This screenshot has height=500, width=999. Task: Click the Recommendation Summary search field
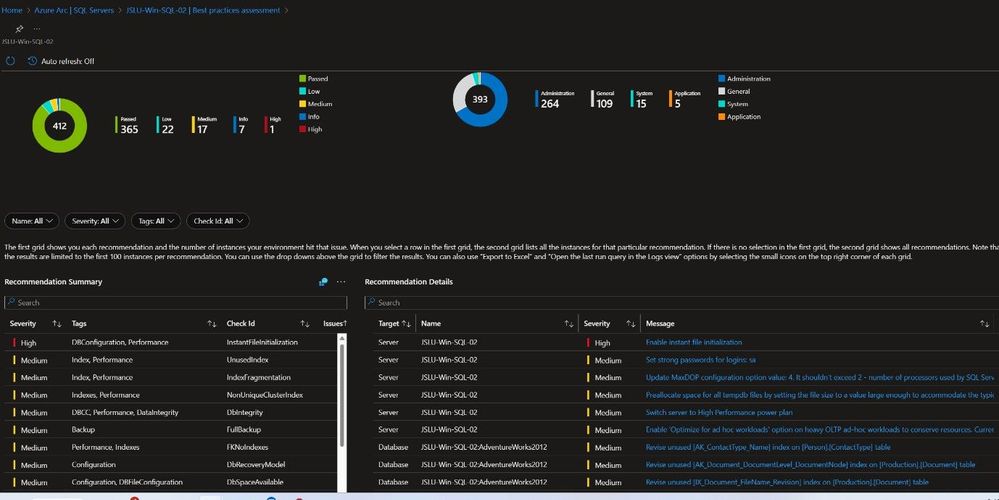click(x=176, y=303)
